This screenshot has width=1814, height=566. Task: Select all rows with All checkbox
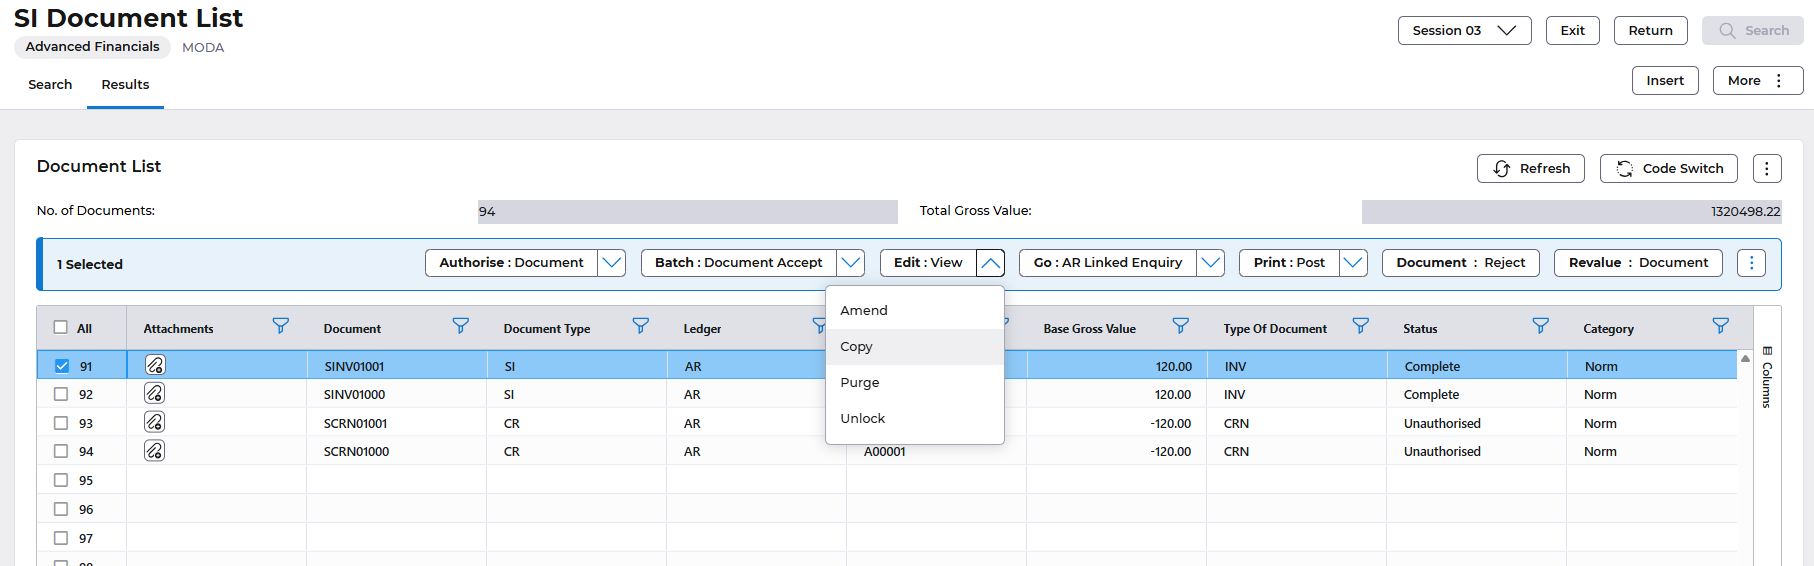(61, 327)
